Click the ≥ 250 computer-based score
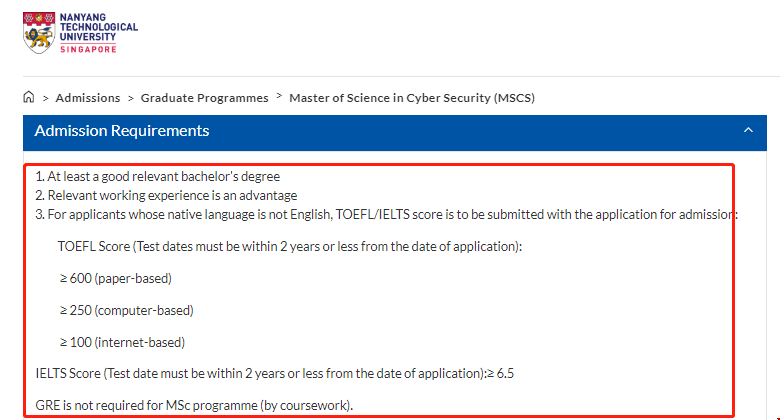This screenshot has height=420, width=780. tap(126, 310)
